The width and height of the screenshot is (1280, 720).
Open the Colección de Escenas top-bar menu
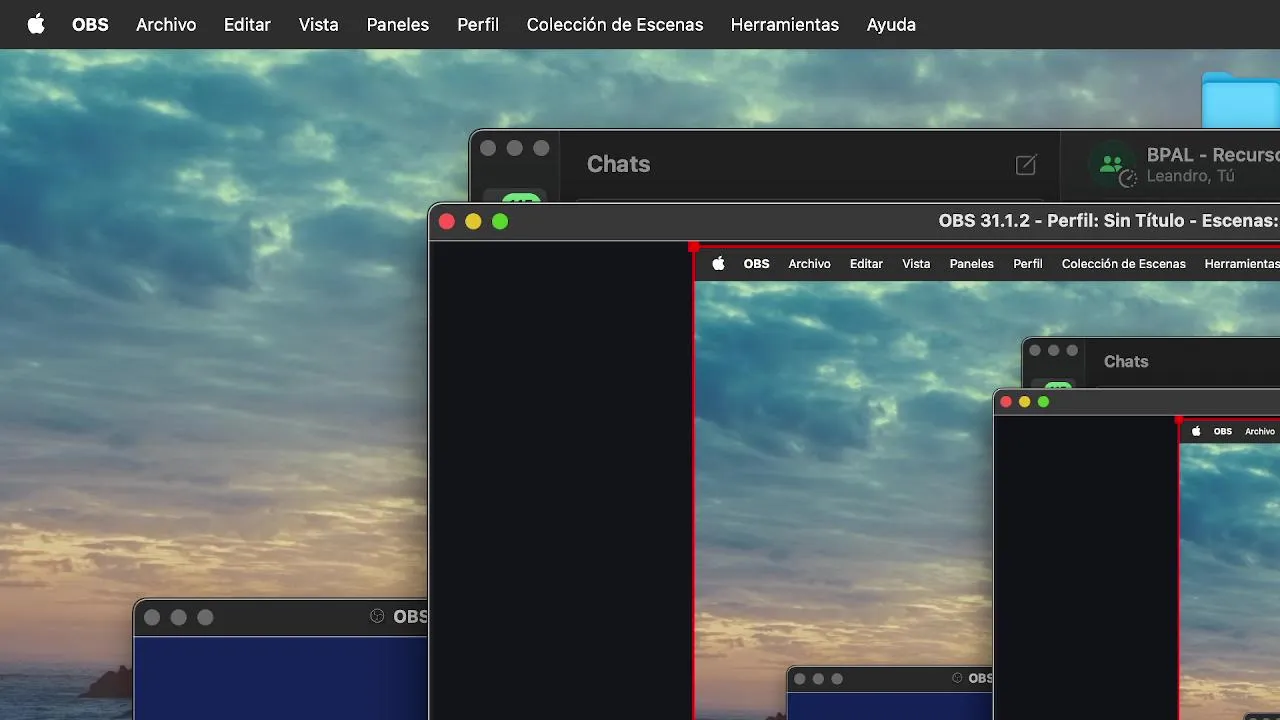[x=615, y=24]
